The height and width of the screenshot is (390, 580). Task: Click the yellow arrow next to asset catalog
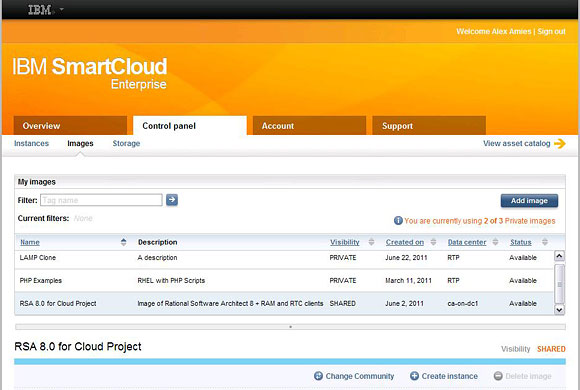[x=560, y=144]
